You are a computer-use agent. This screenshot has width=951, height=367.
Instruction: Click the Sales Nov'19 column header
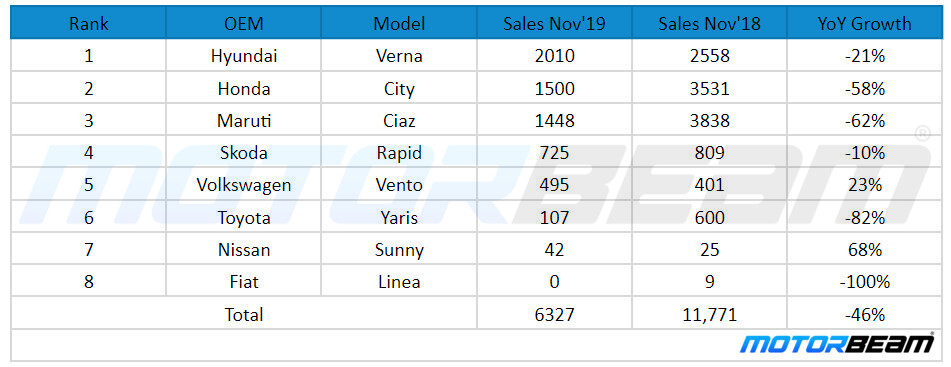(x=554, y=24)
